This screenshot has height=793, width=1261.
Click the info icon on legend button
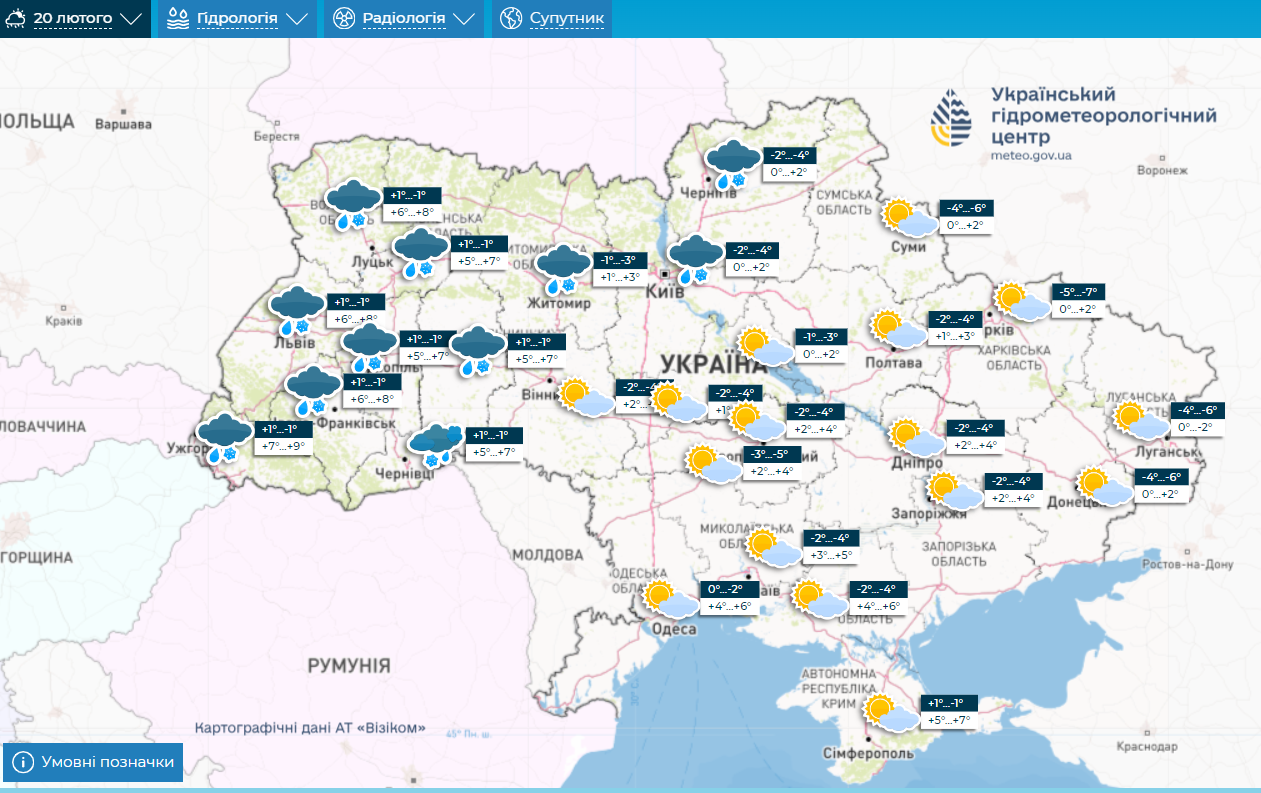[24, 762]
